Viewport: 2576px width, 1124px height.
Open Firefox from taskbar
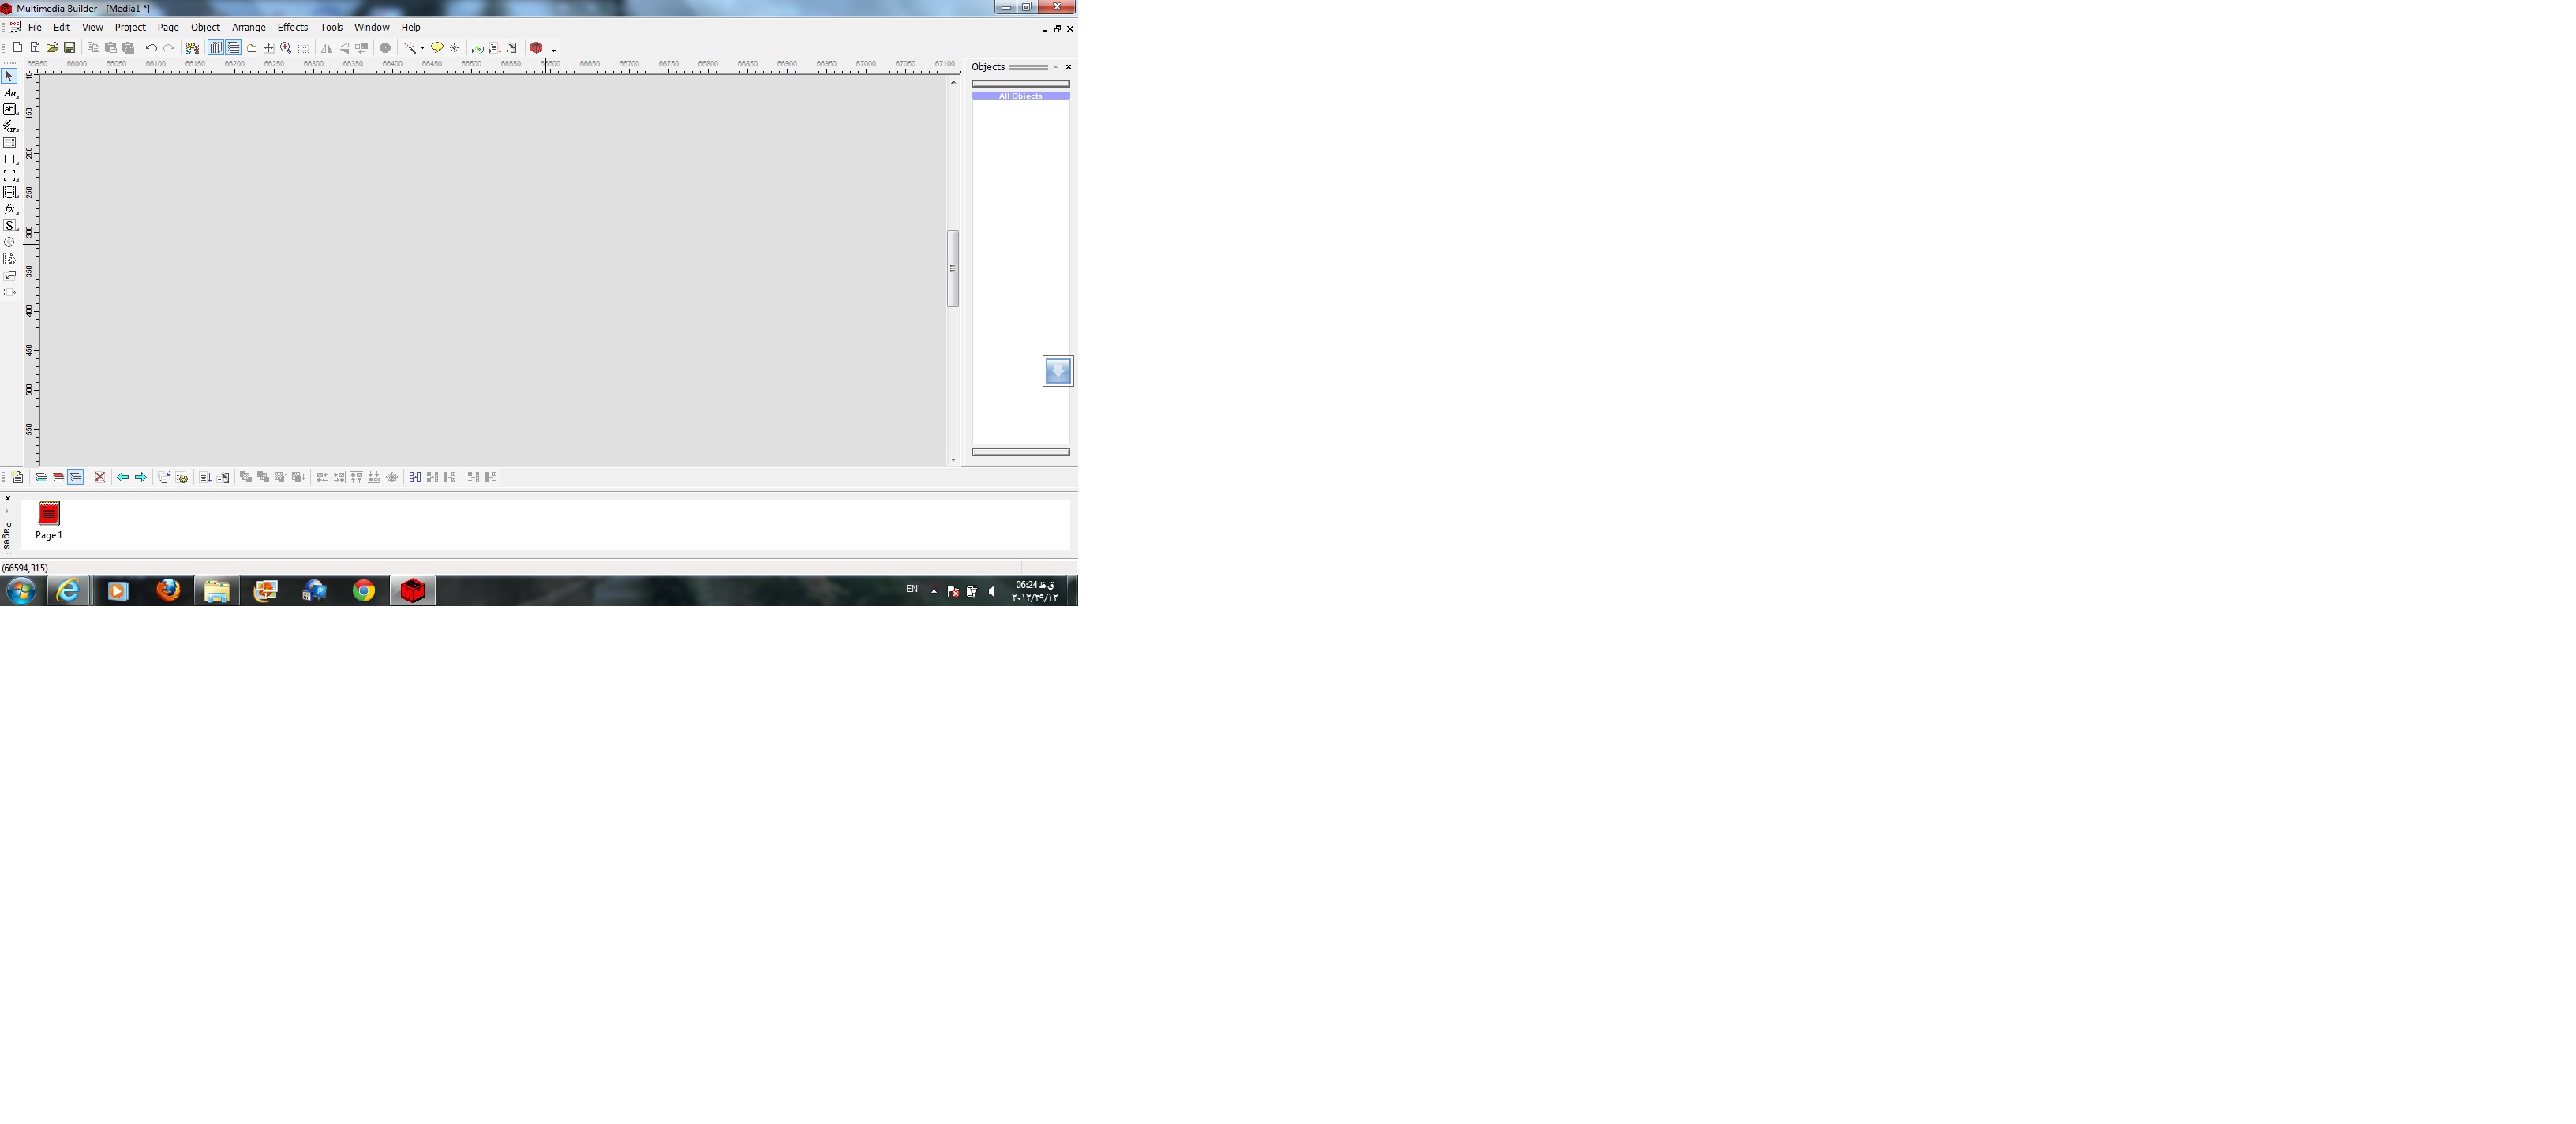pyautogui.click(x=168, y=591)
